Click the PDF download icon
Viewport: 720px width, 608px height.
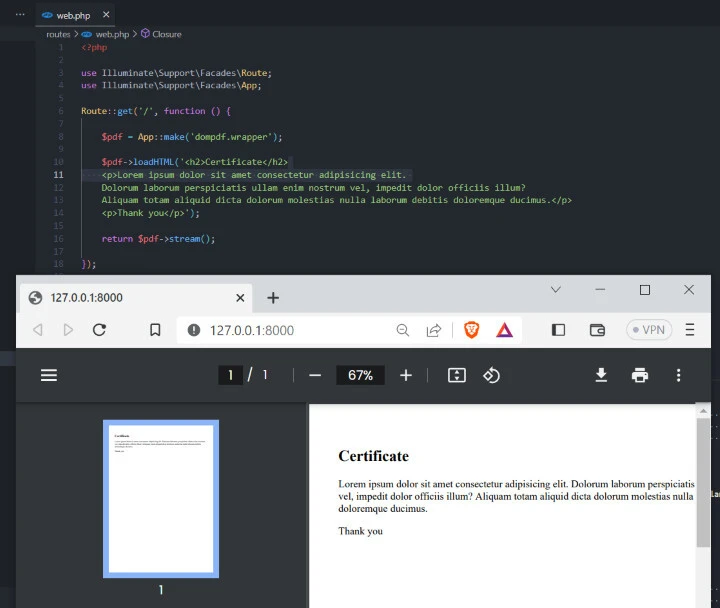pos(601,375)
